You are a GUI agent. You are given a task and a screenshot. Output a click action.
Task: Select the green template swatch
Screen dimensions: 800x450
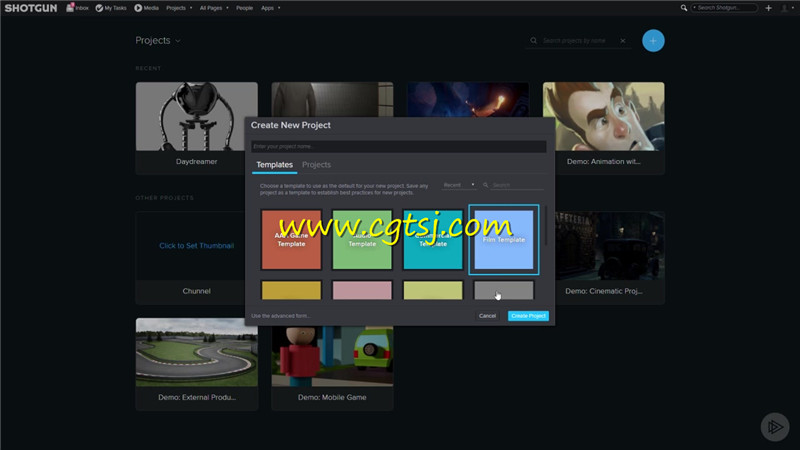362,239
